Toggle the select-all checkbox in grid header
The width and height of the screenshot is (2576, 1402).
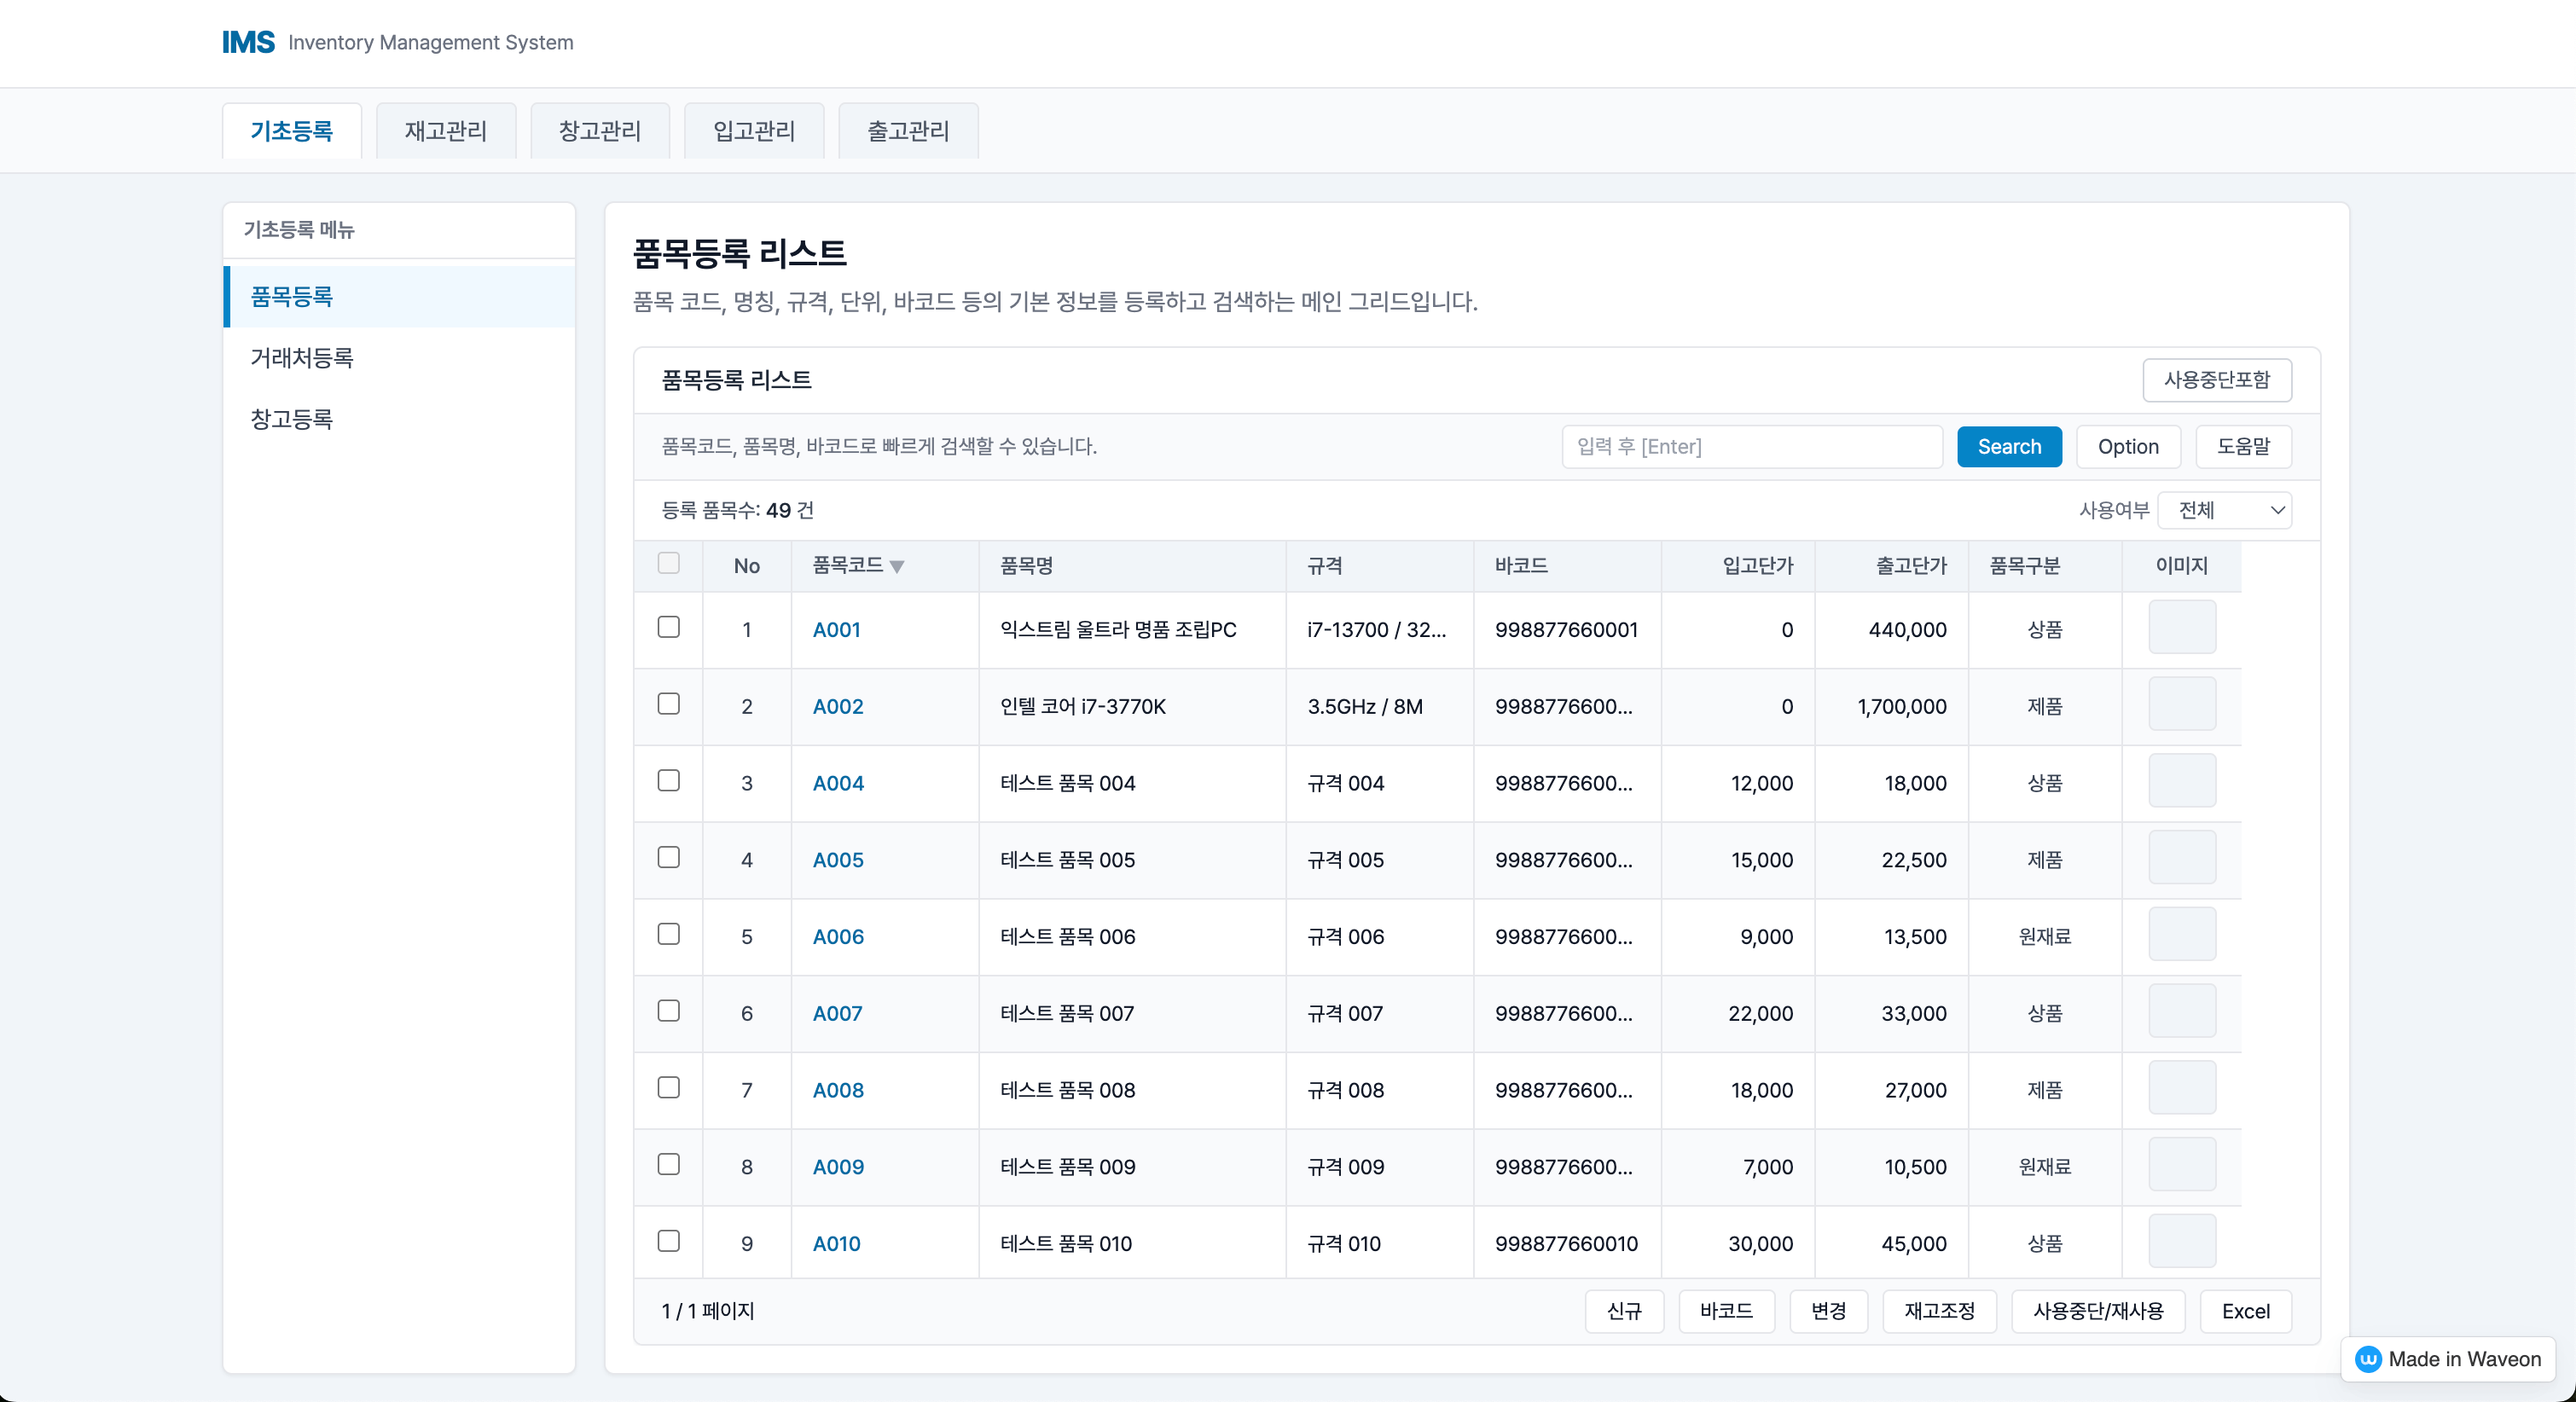pos(668,564)
